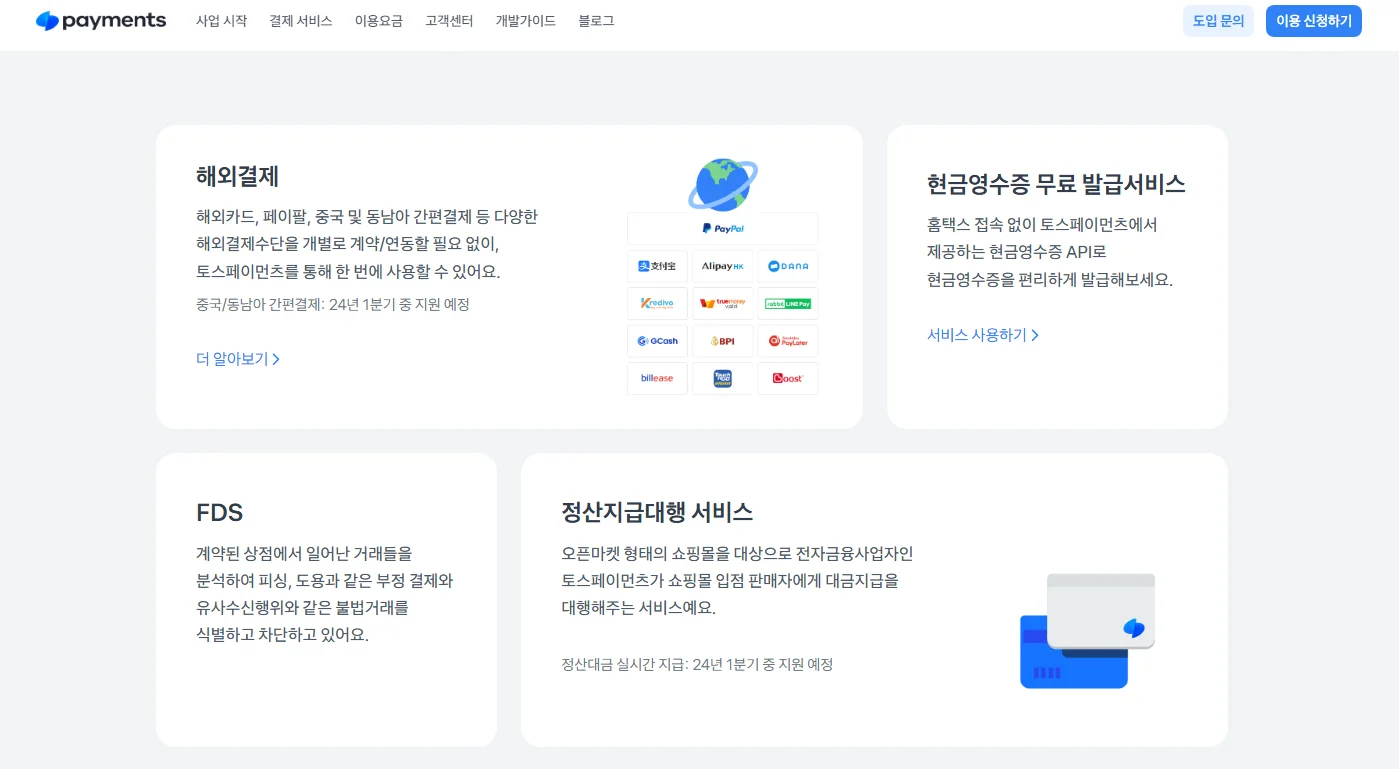Select the BPI bank icon
Image resolution: width=1399 pixels, height=769 pixels.
(x=722, y=340)
